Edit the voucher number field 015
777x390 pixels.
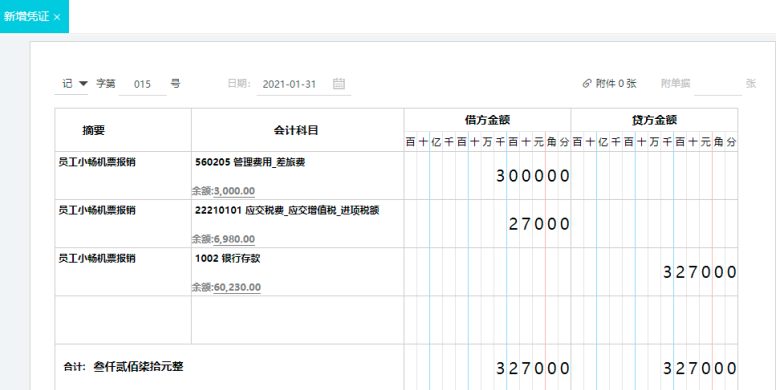(143, 84)
